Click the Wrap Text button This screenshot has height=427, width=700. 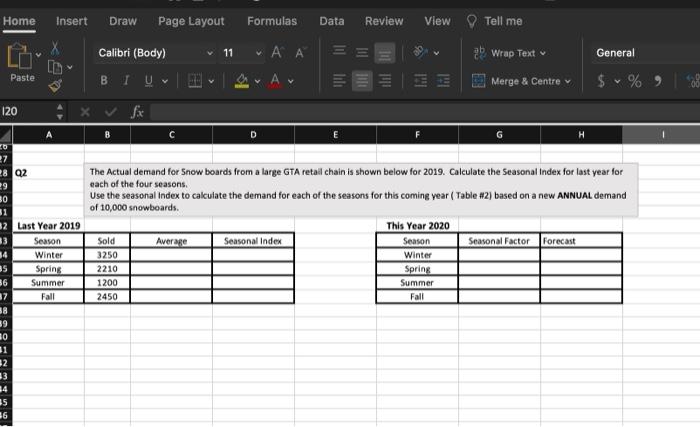pyautogui.click(x=509, y=53)
